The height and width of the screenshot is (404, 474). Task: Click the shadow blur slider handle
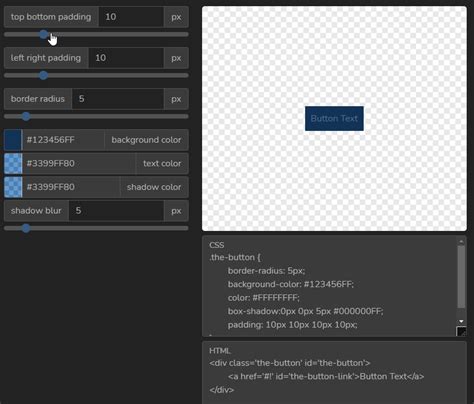[26, 228]
